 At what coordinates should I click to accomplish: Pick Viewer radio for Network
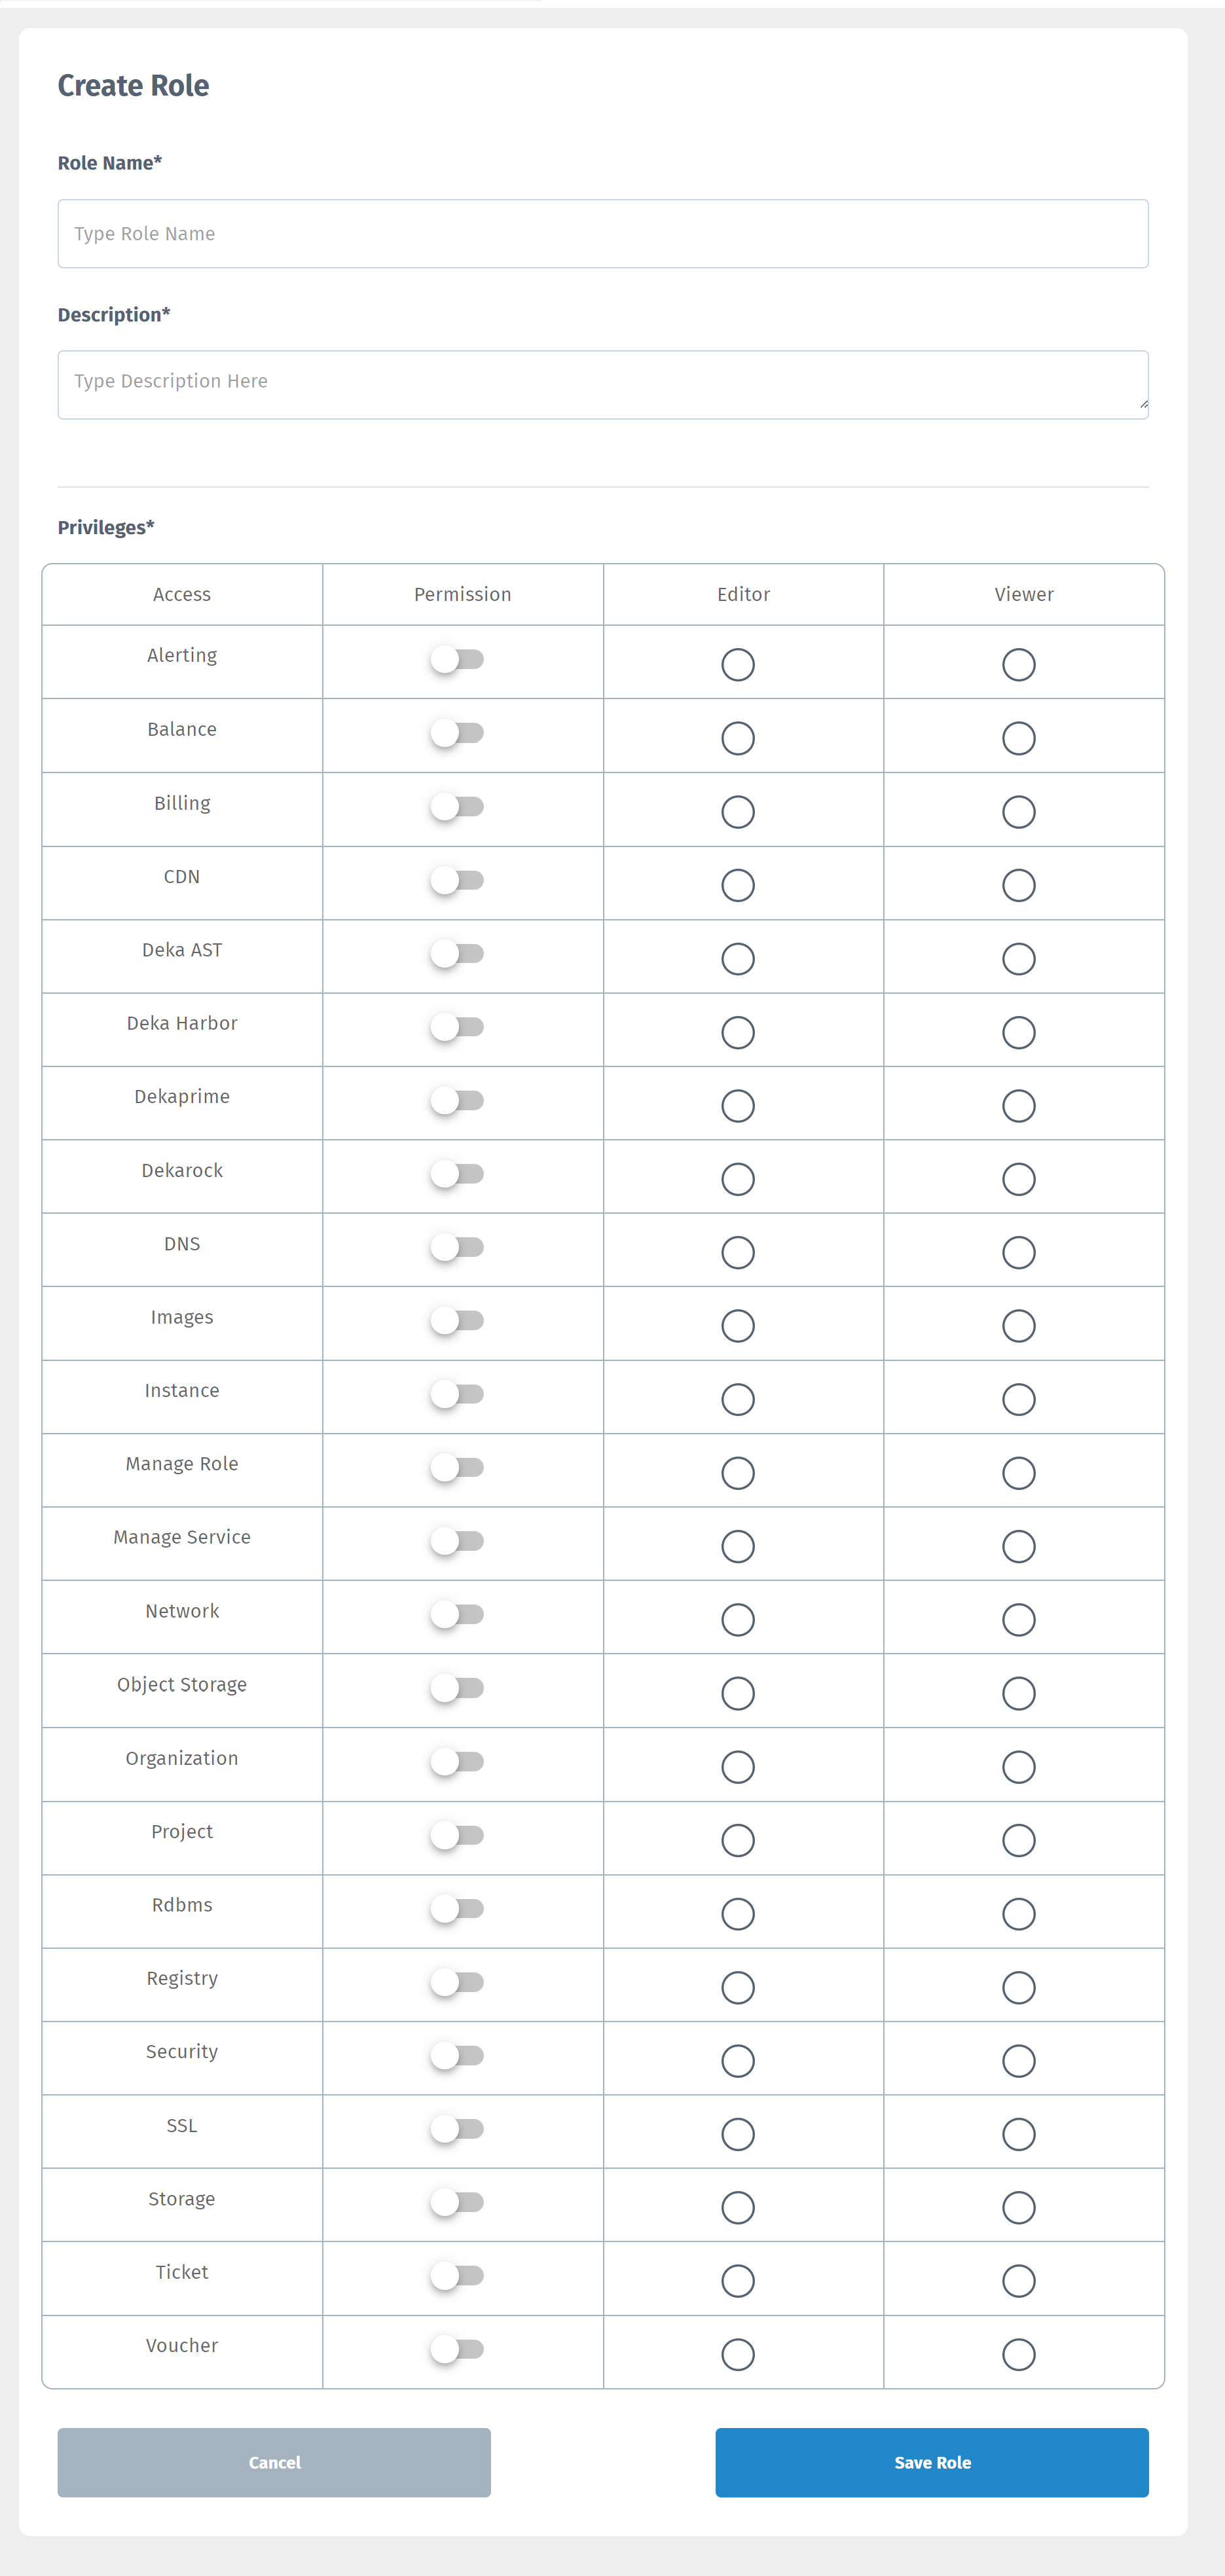tap(1018, 1620)
